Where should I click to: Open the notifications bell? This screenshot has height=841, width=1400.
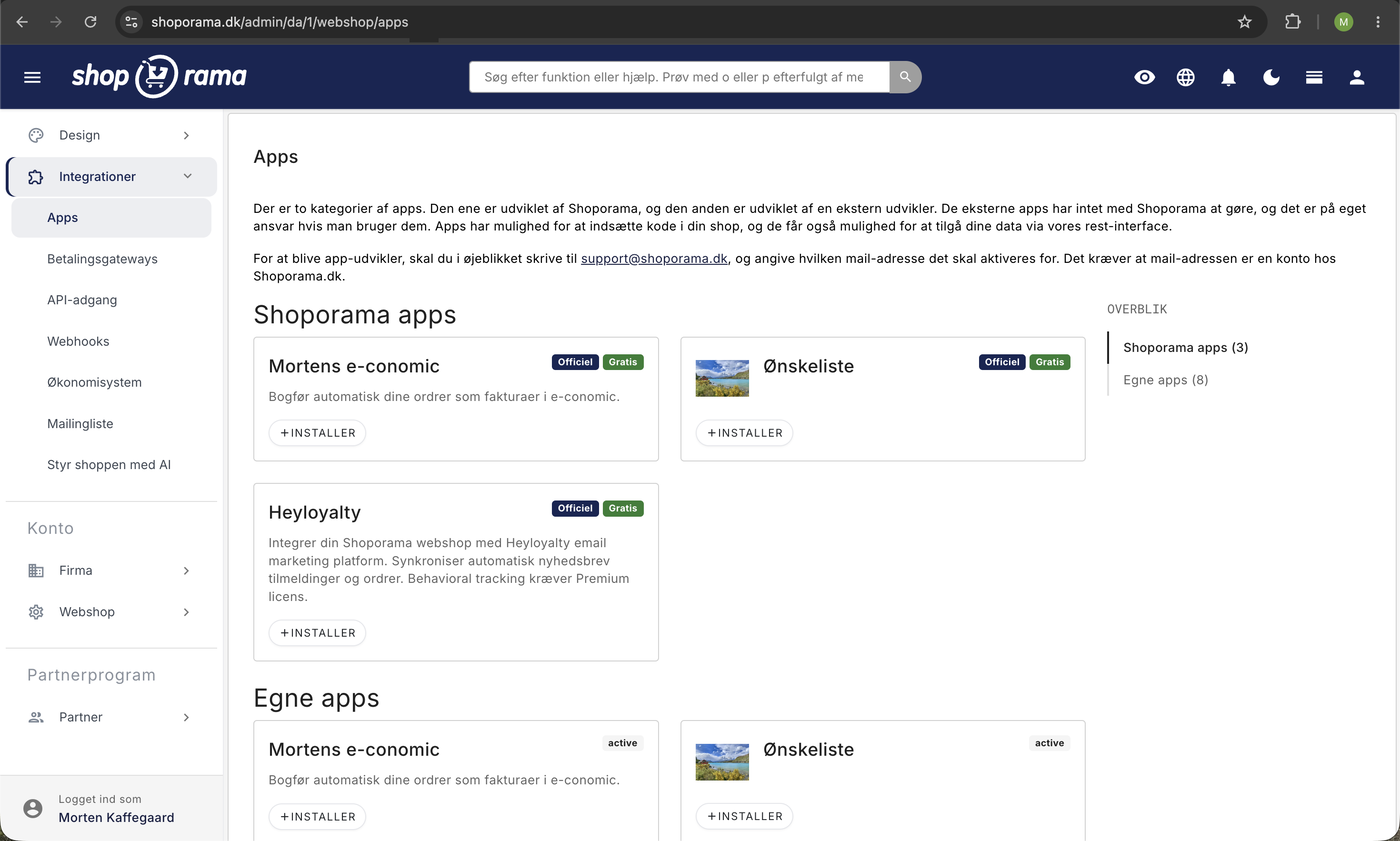pos(1229,77)
